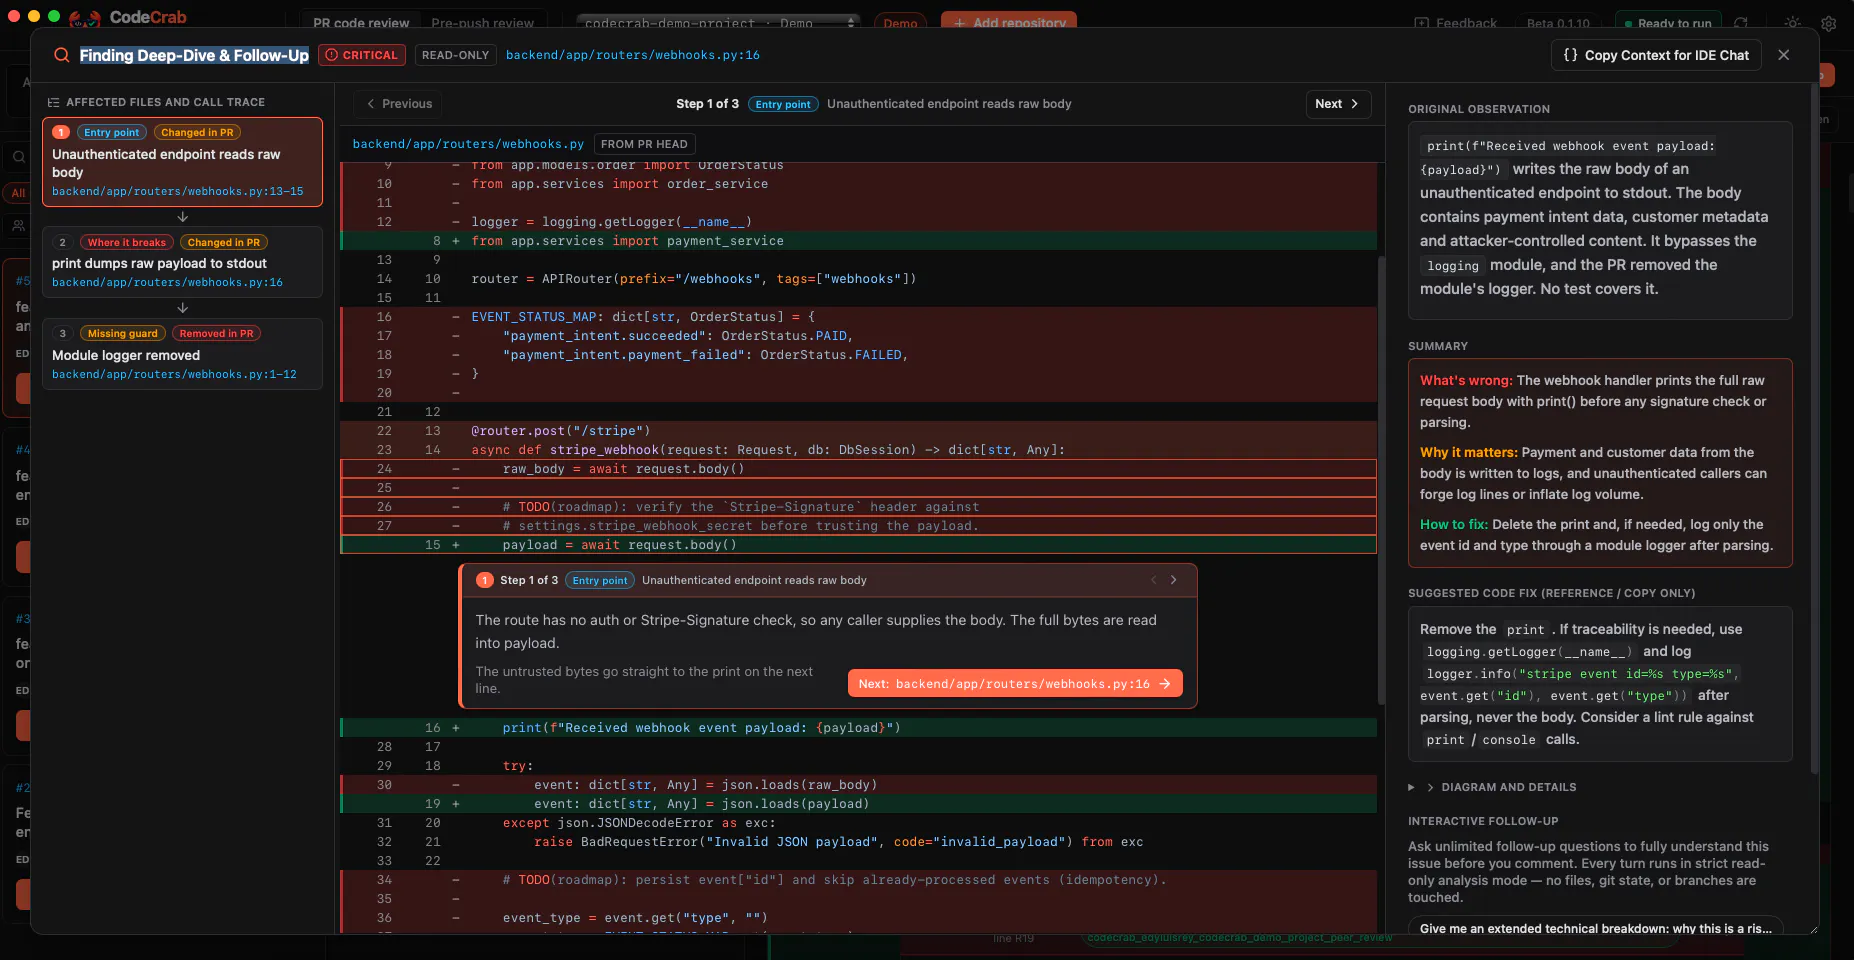This screenshot has width=1854, height=960.
Task: Click the backend/app/routers/webhooks.py file path above the diff
Action: (468, 144)
